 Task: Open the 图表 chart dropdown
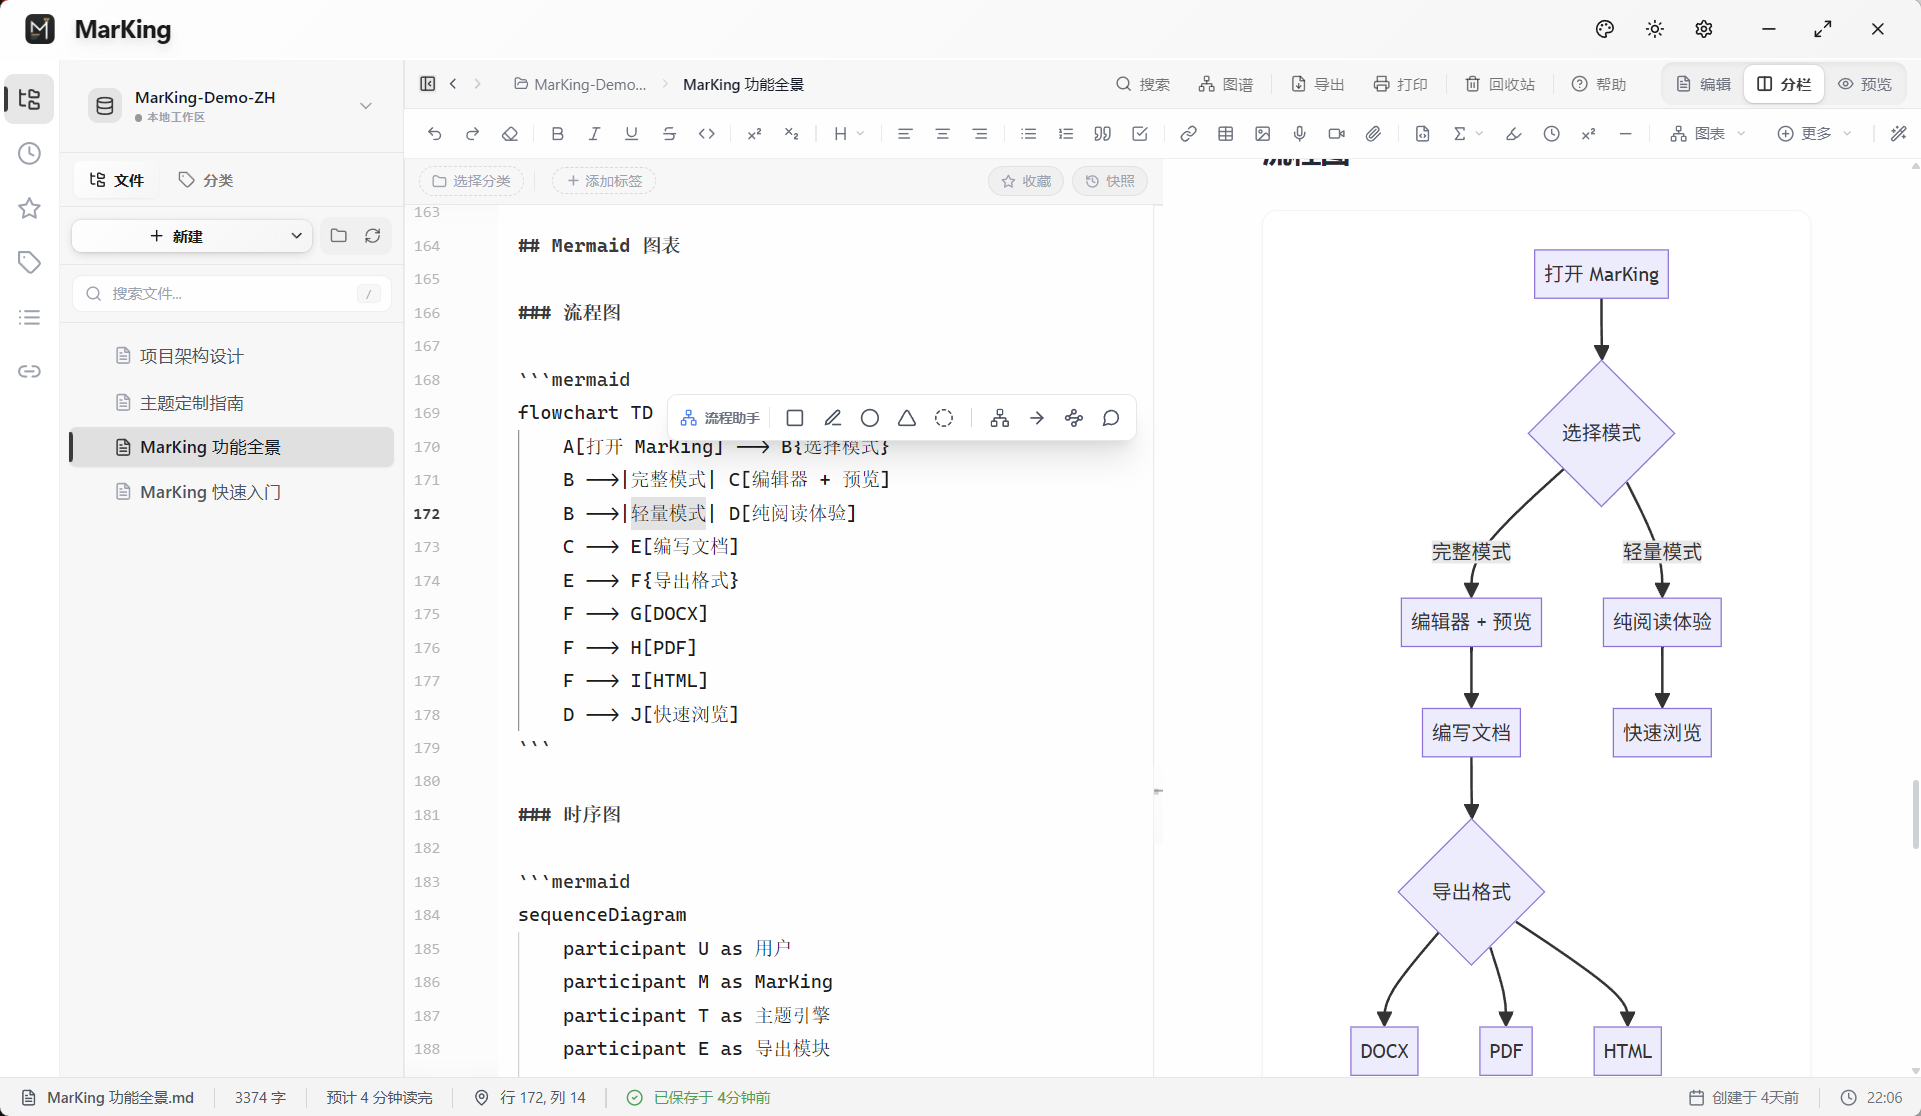[1708, 134]
